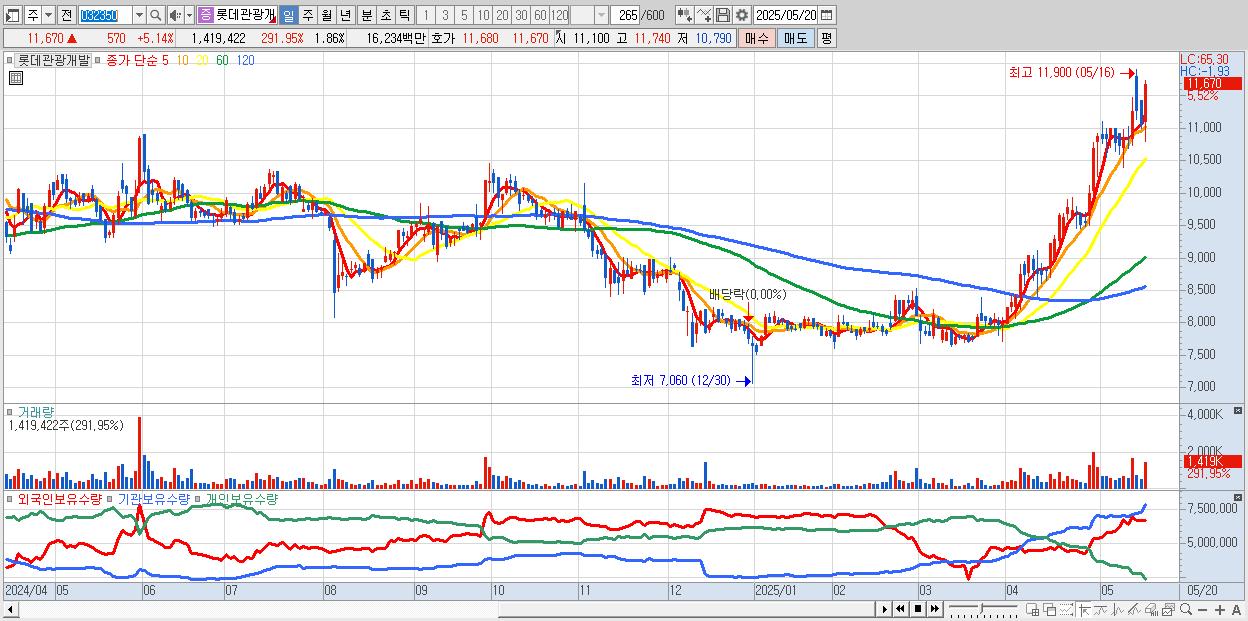Click the indicator add icon beside 600

coord(685,15)
